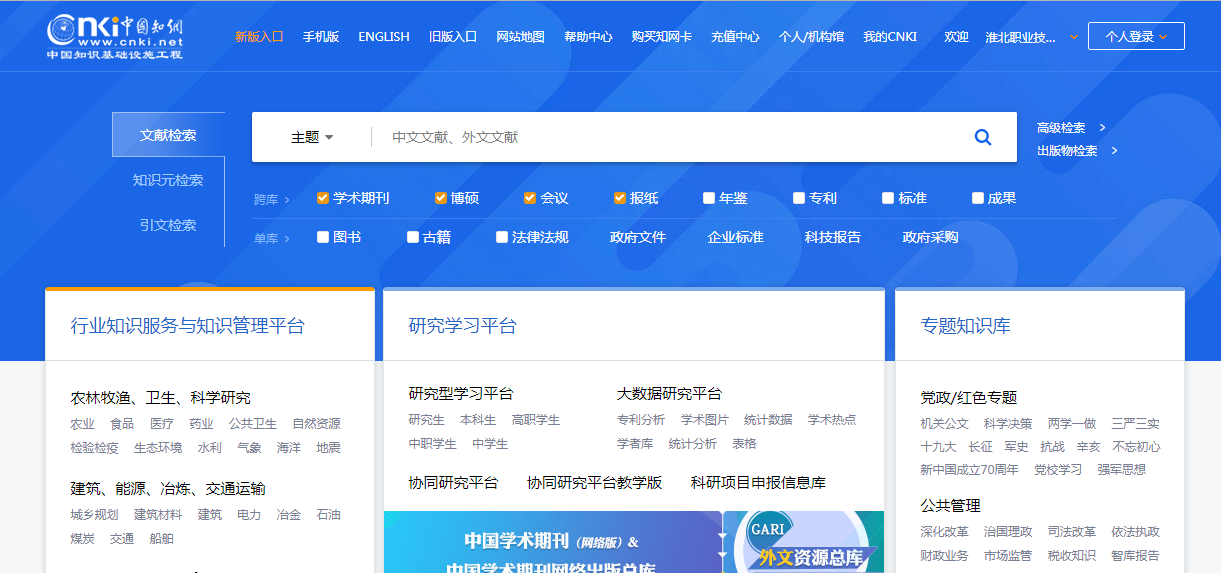Check the 标准 checkbox
Viewport: 1221px width, 573px height.
888,198
